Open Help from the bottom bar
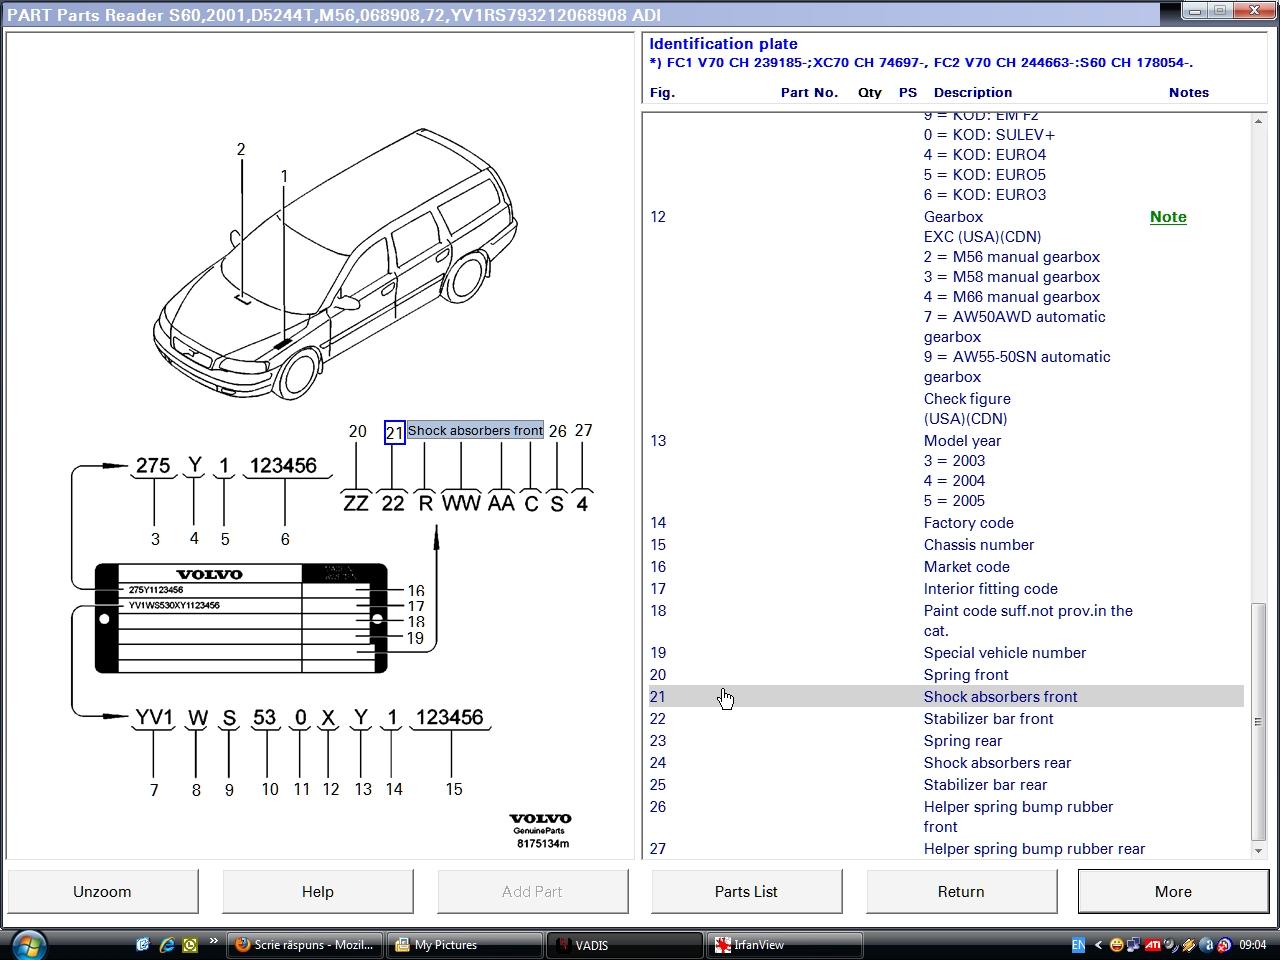Image resolution: width=1280 pixels, height=960 pixels. (x=318, y=891)
